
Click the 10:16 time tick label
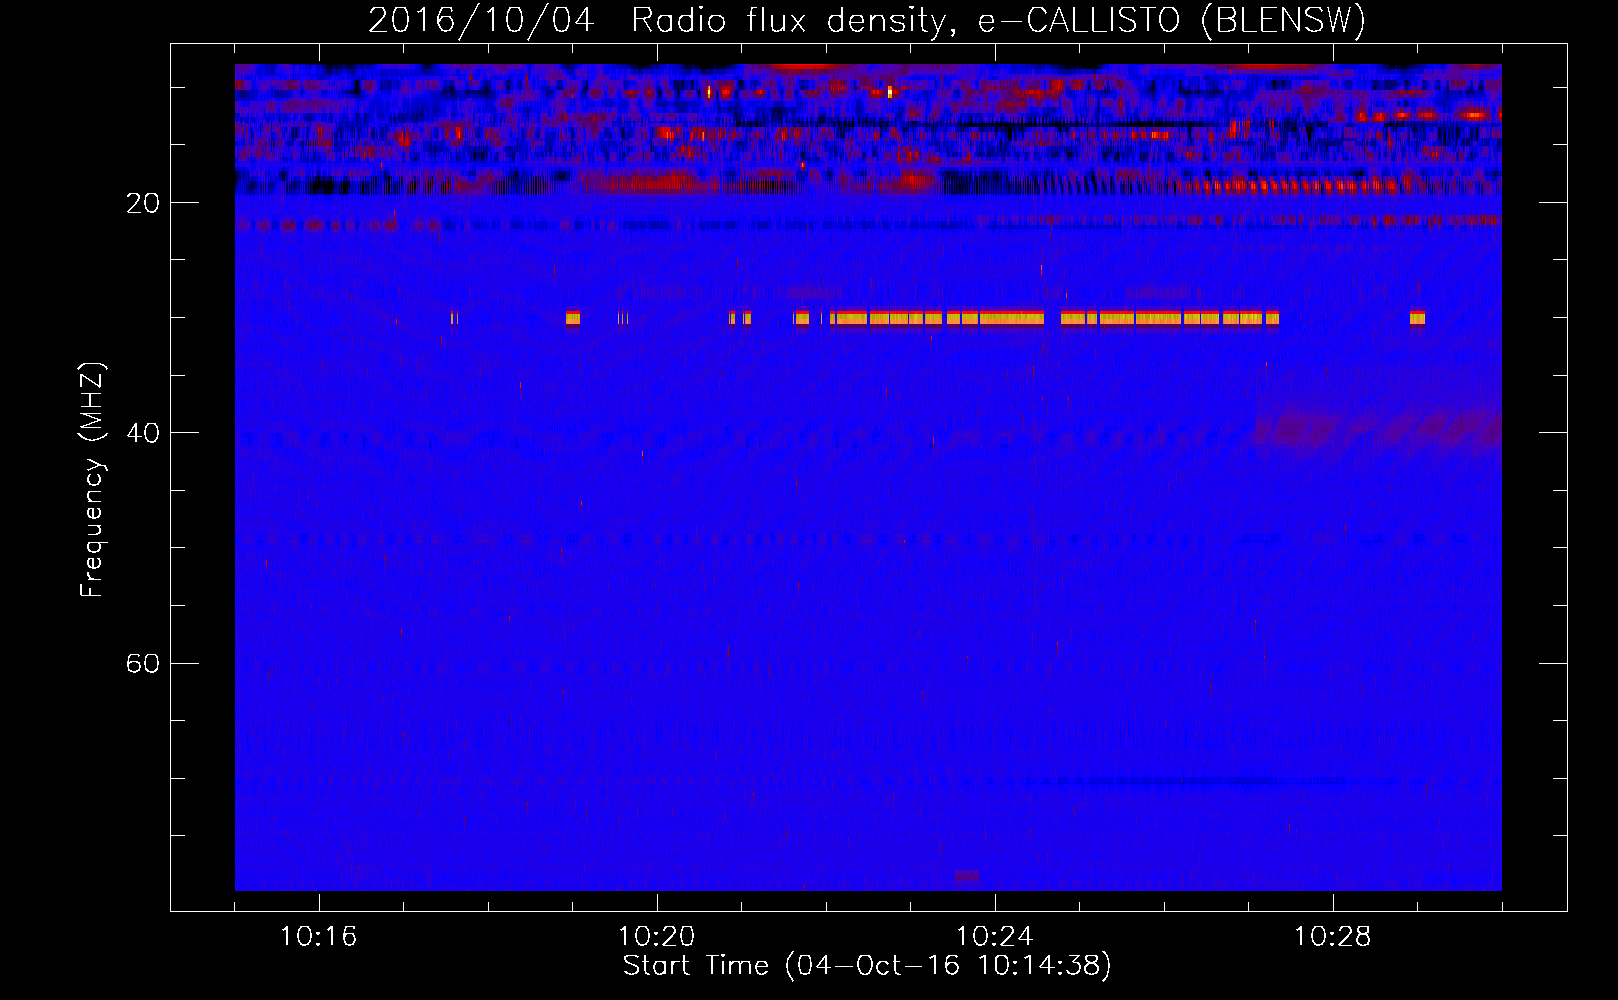pyautogui.click(x=319, y=937)
